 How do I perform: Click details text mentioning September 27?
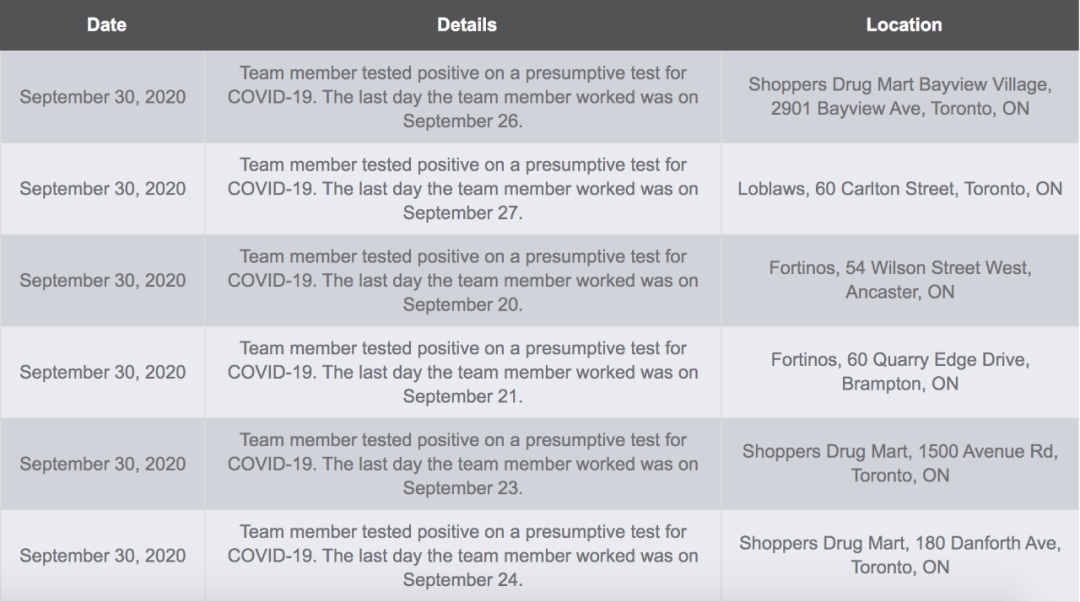pyautogui.click(x=463, y=189)
